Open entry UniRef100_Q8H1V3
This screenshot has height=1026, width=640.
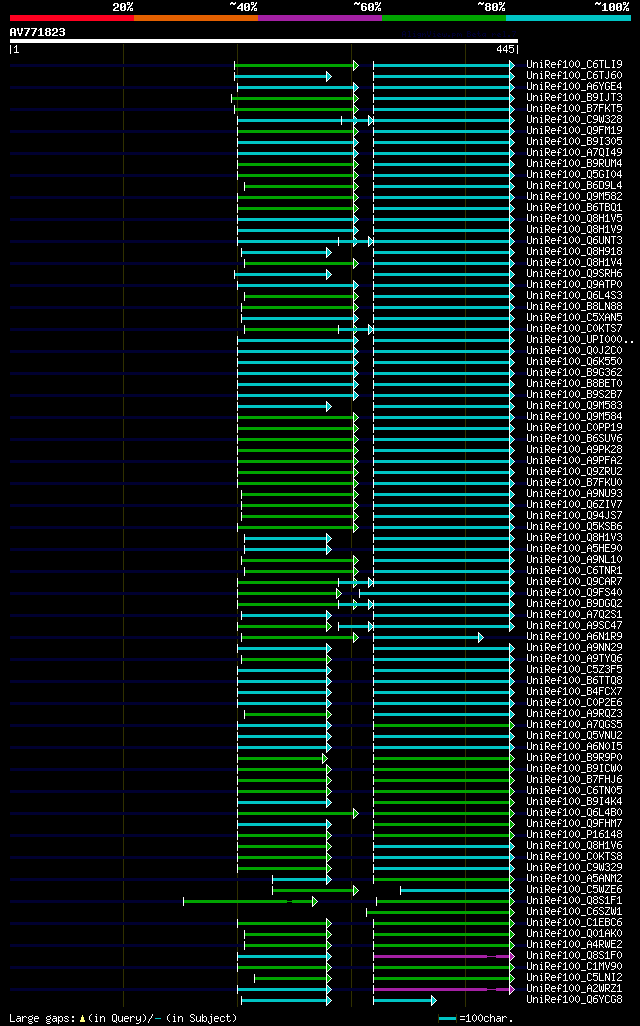pos(575,537)
